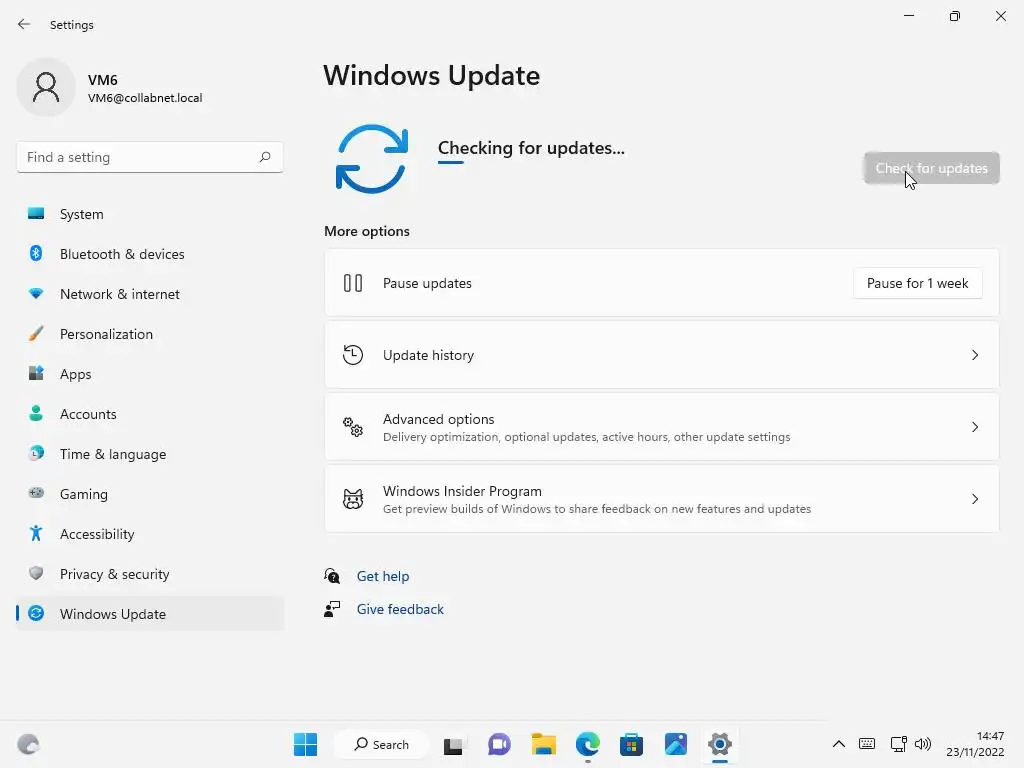
Task: Click the Advanced options description text
Action: click(x=586, y=437)
